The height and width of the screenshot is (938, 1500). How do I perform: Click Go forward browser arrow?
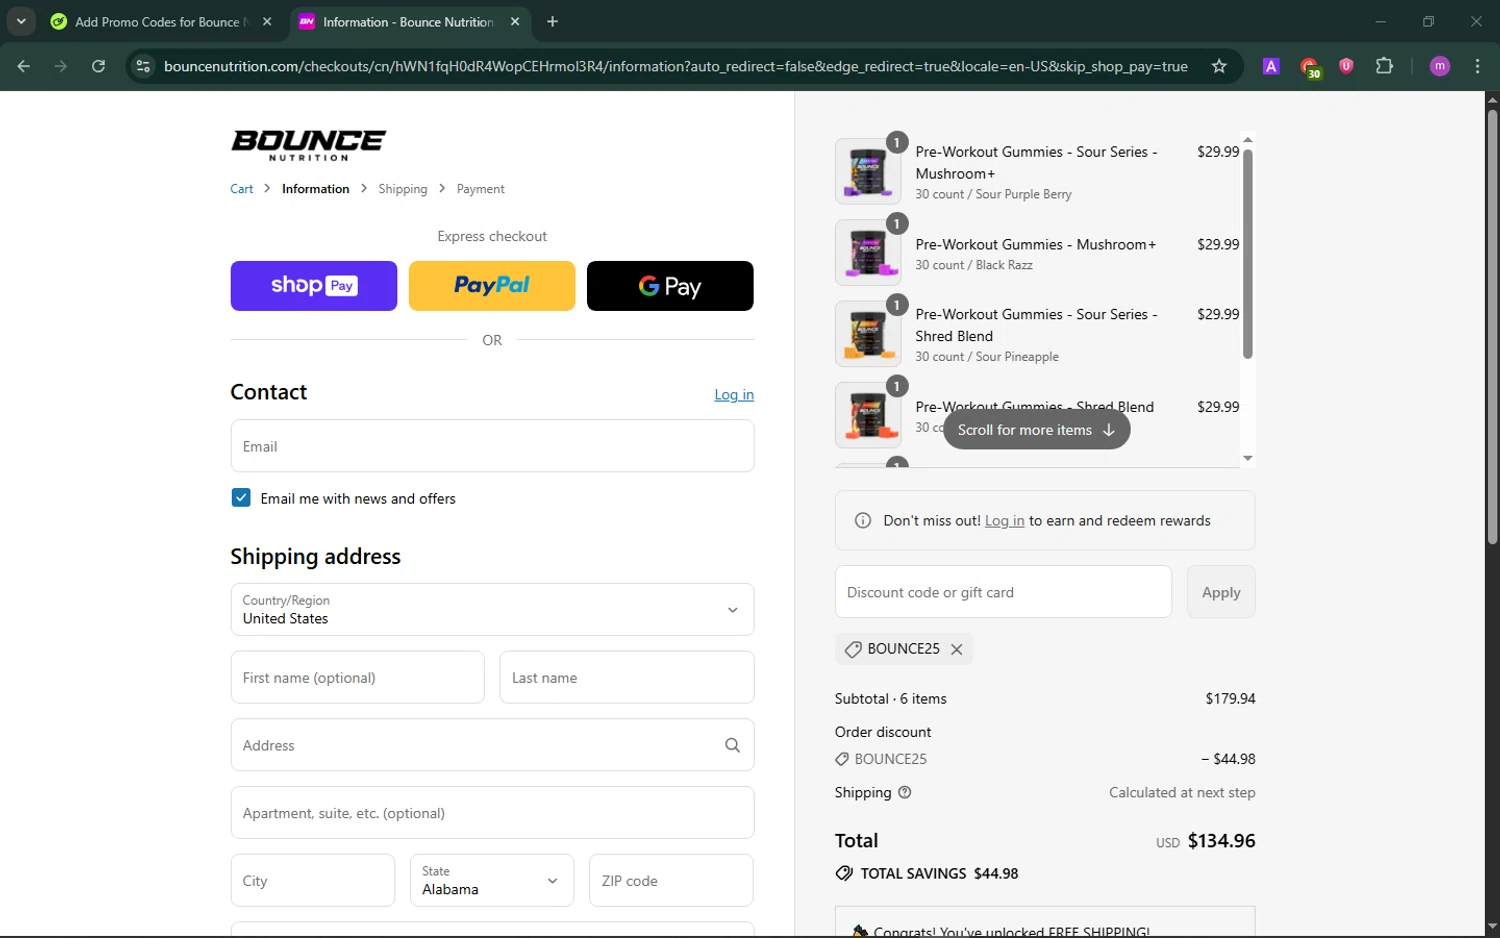click(x=61, y=66)
